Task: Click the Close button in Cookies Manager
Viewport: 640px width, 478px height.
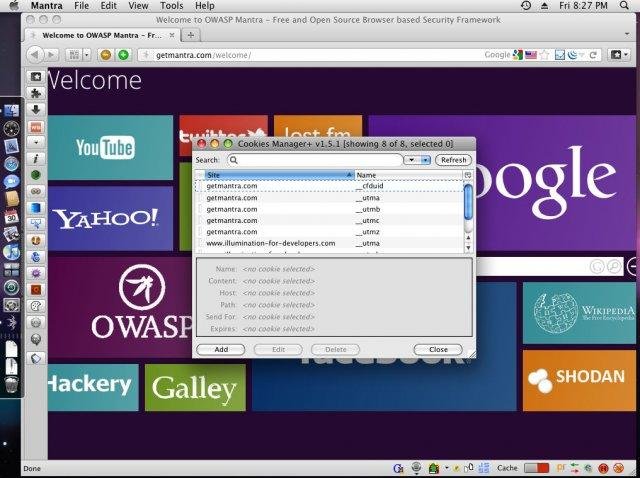Action: click(x=438, y=349)
